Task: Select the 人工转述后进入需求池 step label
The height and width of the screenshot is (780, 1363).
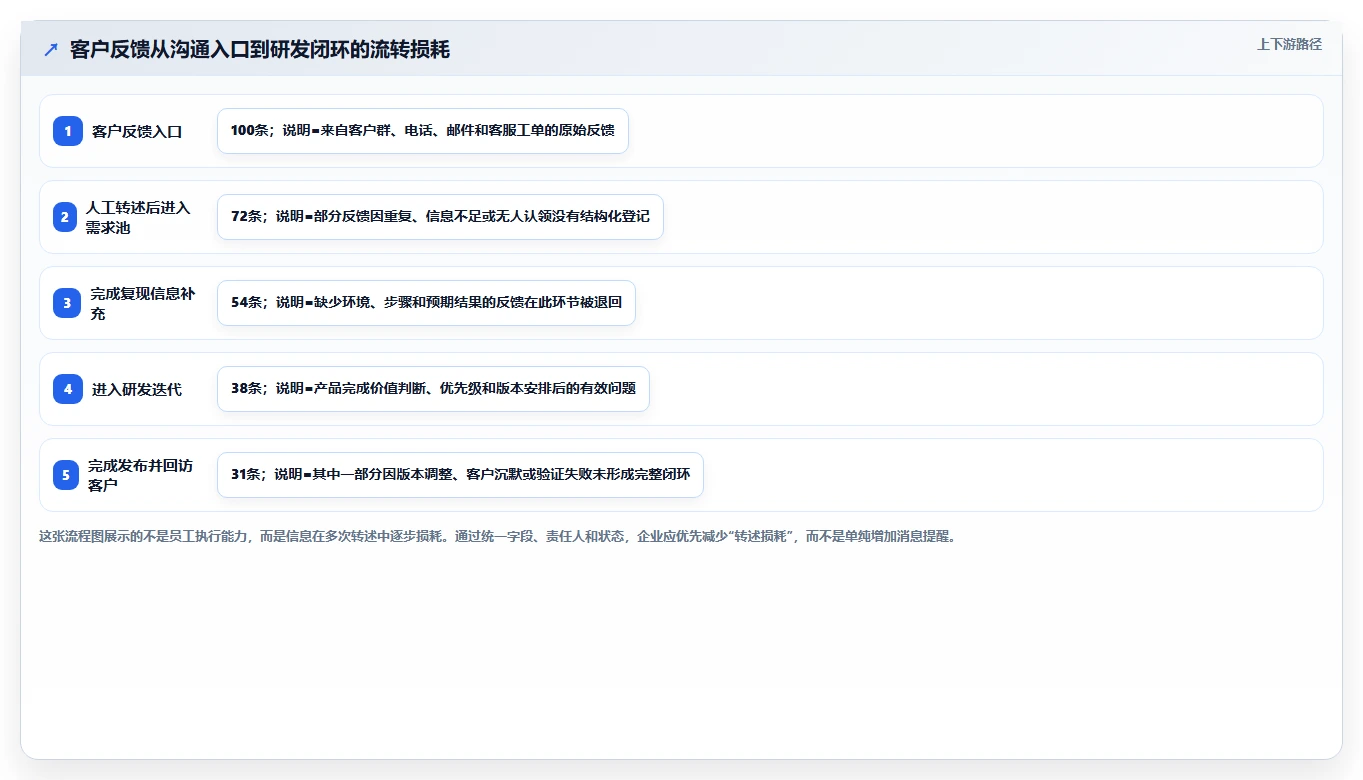Action: click(138, 217)
